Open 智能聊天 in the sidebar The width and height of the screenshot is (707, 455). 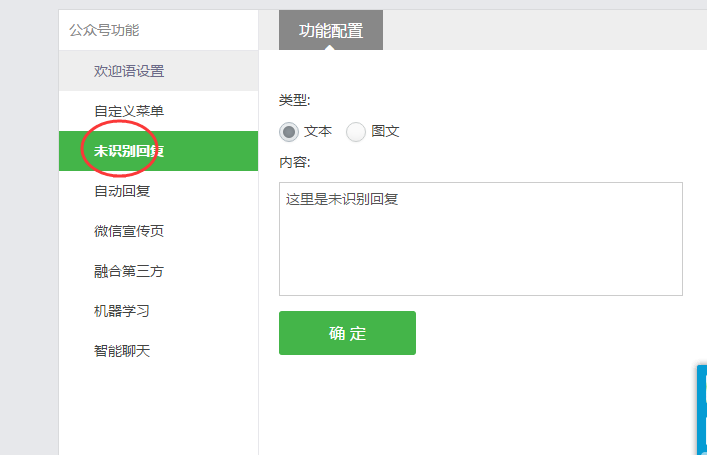tap(158, 351)
